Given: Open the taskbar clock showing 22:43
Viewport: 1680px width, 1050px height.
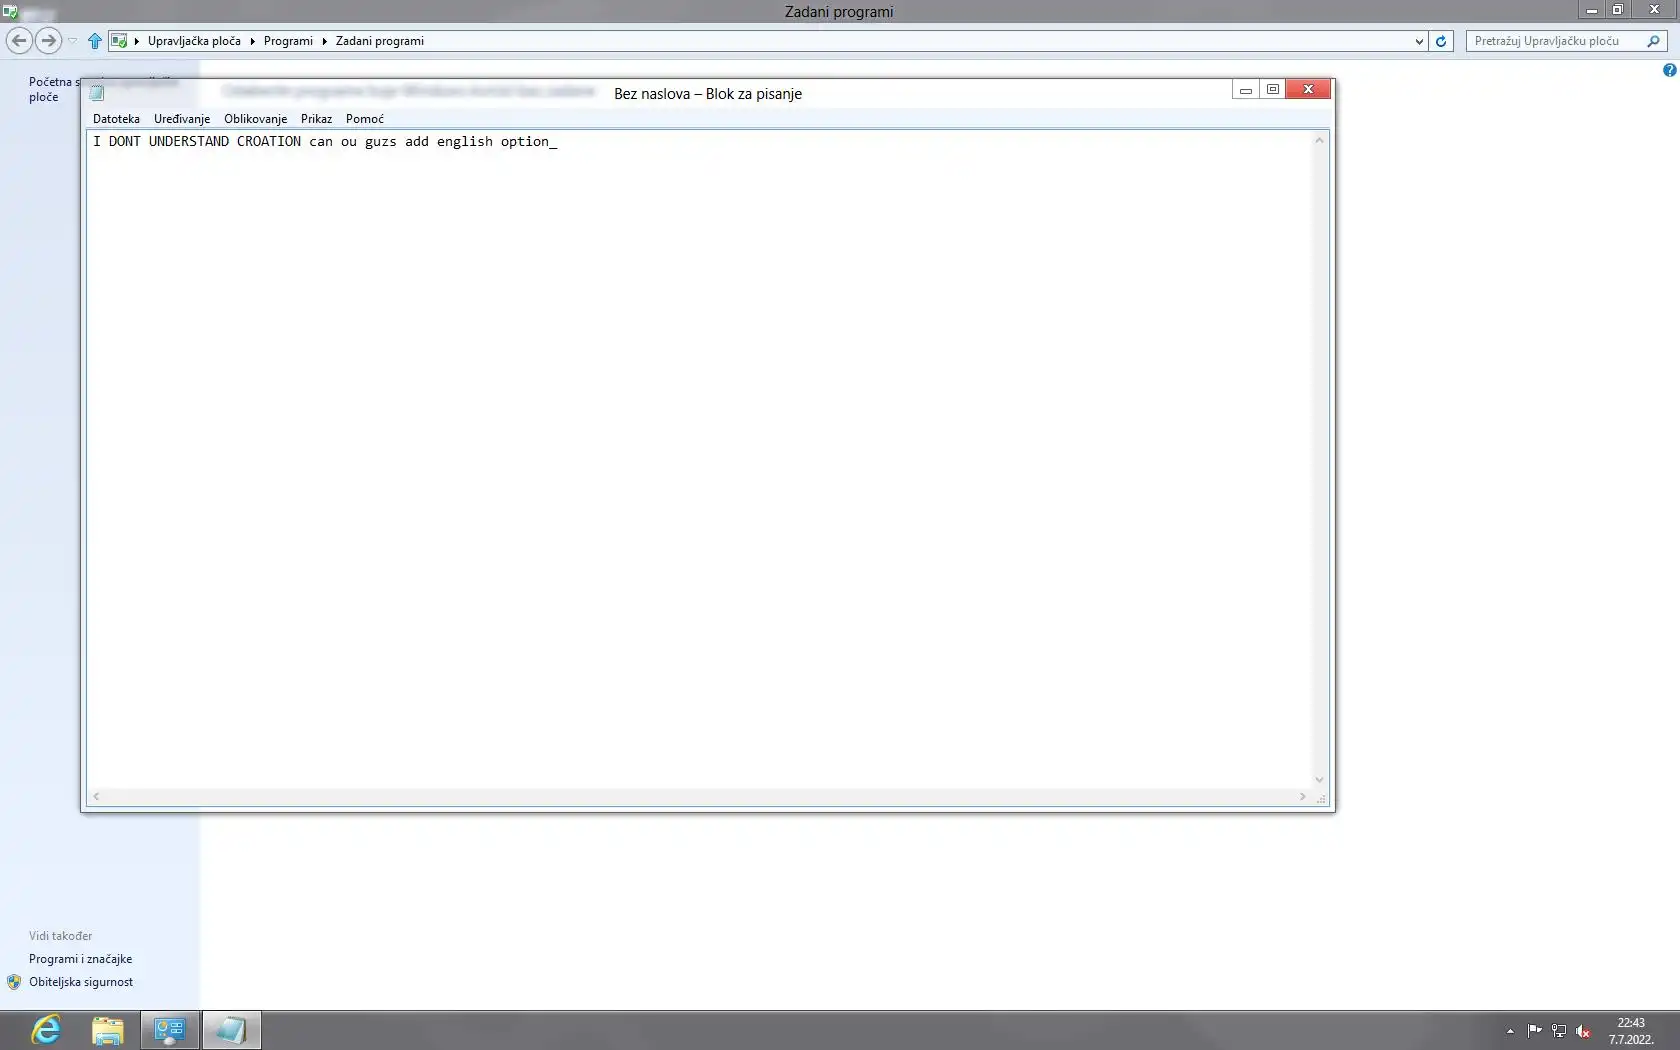Looking at the screenshot, I should click(x=1631, y=1031).
